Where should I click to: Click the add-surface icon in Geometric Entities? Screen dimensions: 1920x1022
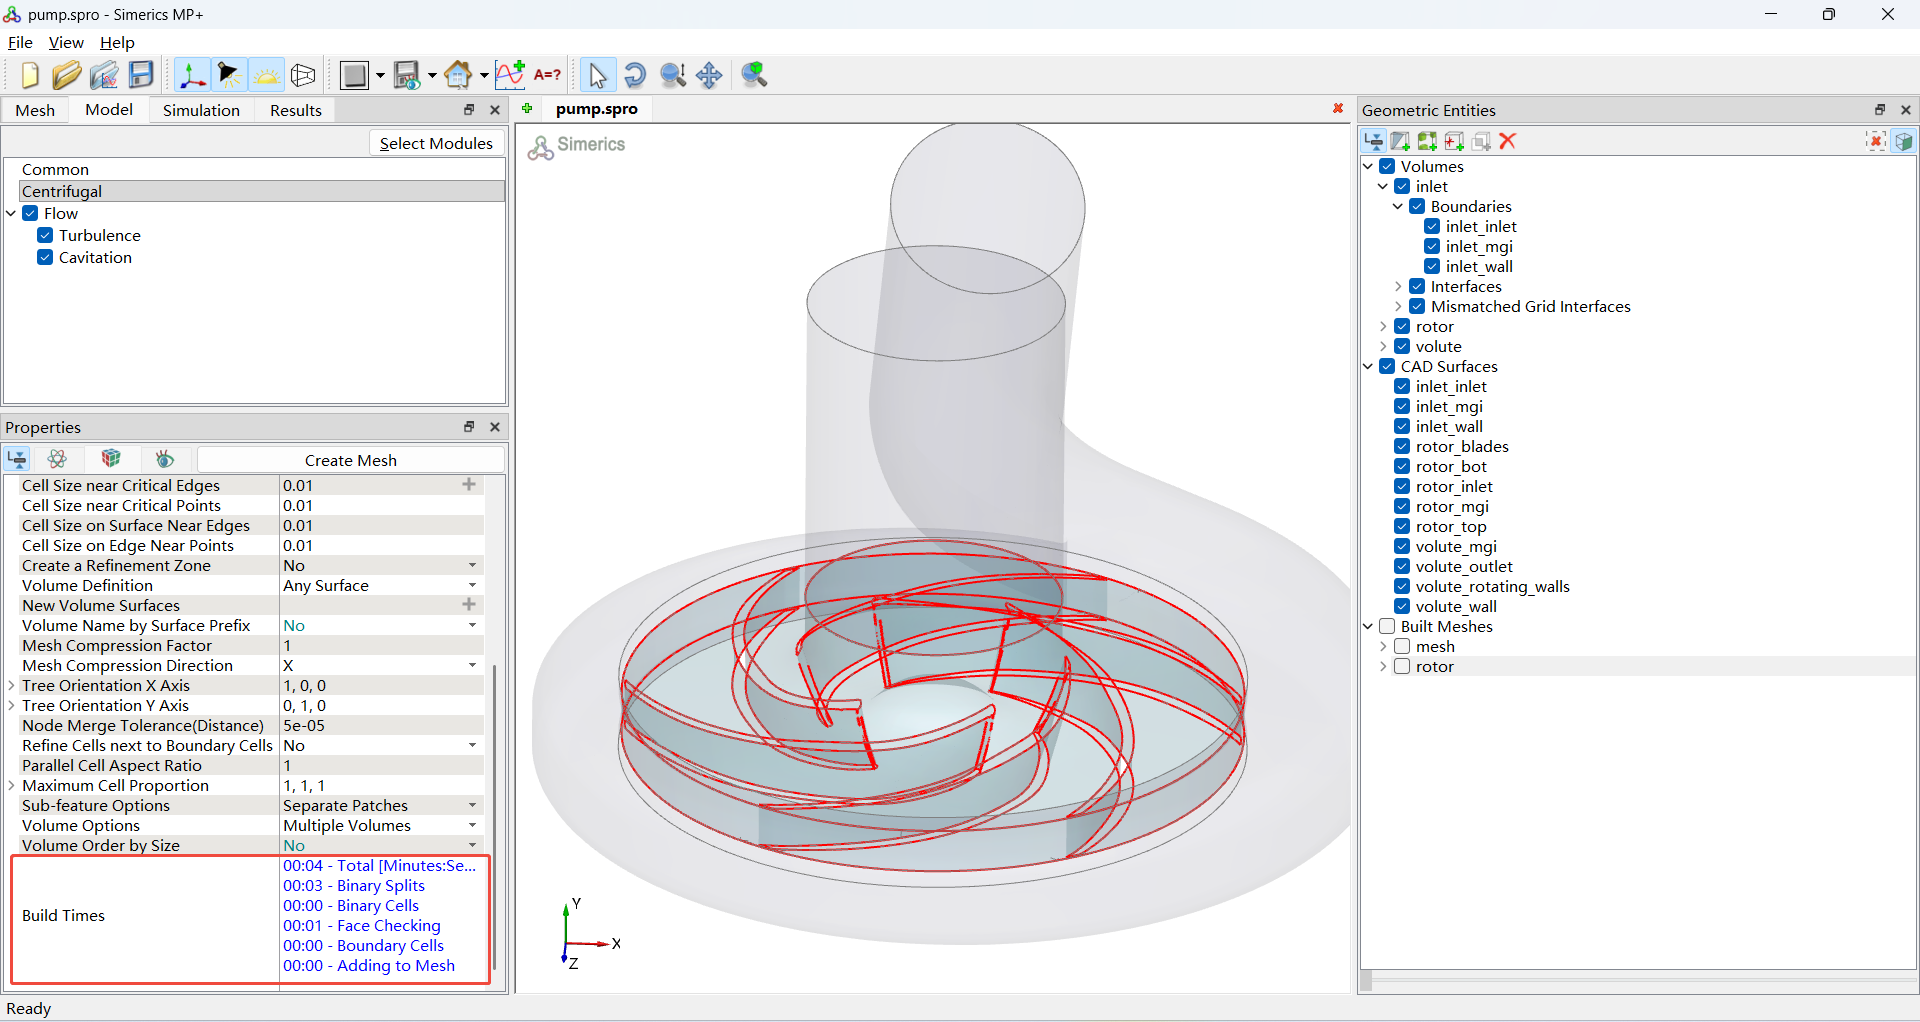click(1400, 141)
